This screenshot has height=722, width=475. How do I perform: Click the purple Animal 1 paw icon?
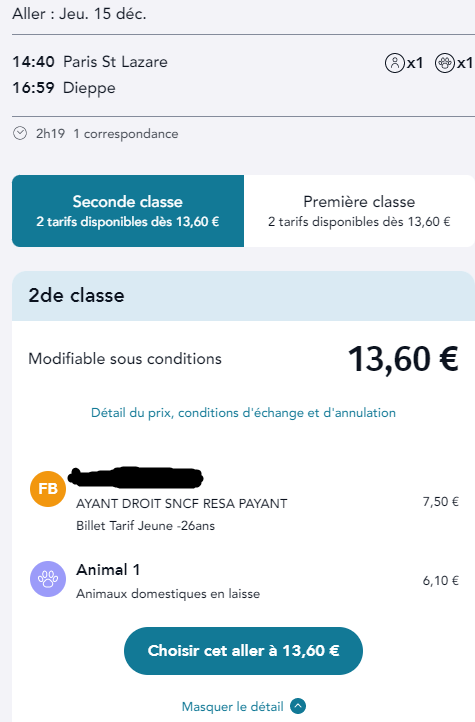(x=48, y=579)
